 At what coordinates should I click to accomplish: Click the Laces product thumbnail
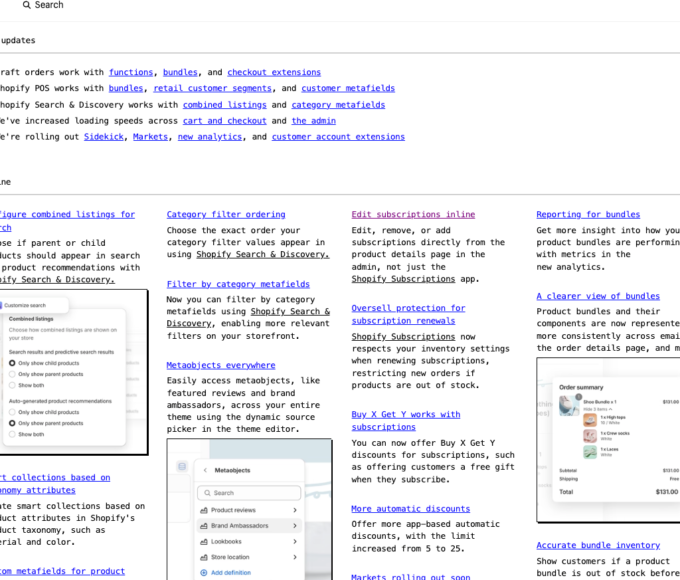(x=591, y=452)
